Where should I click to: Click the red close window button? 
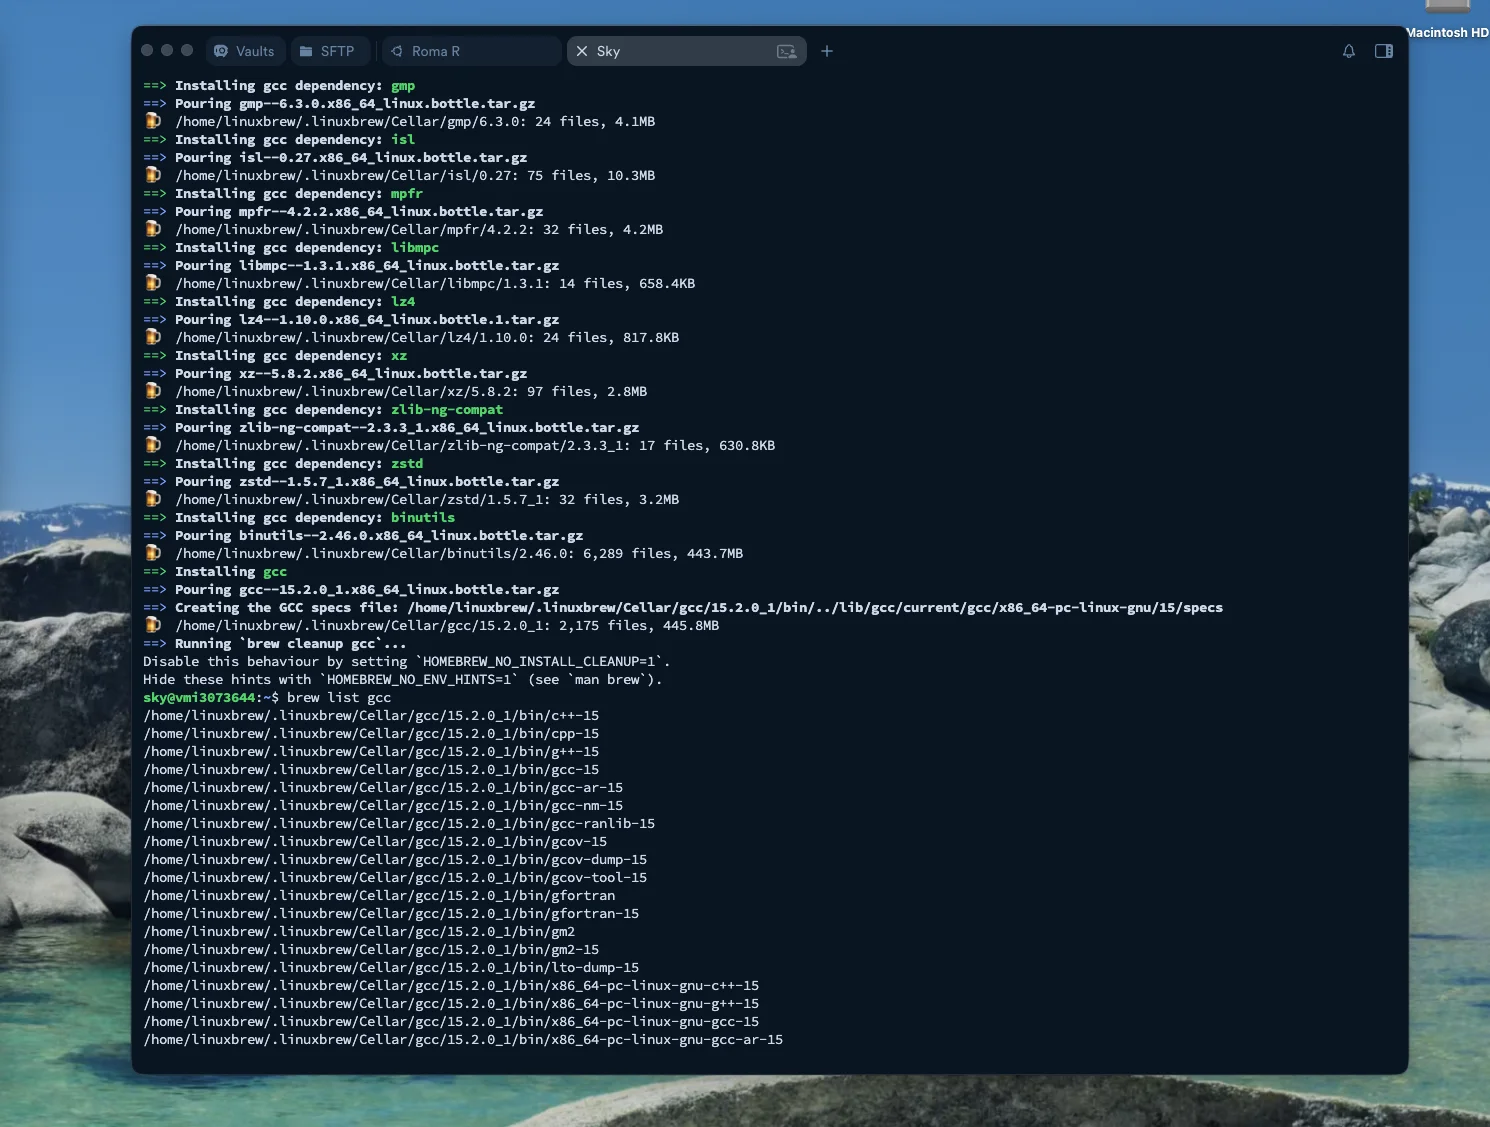pos(147,50)
